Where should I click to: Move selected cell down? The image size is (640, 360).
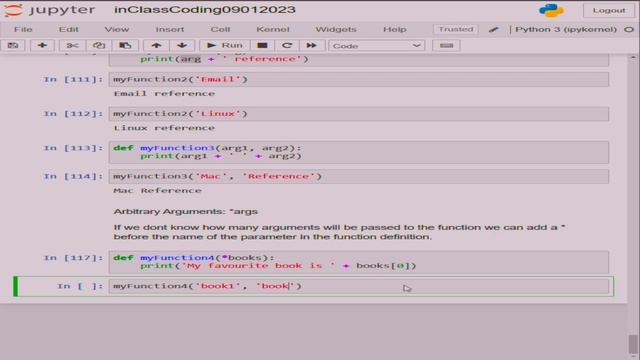click(x=182, y=45)
